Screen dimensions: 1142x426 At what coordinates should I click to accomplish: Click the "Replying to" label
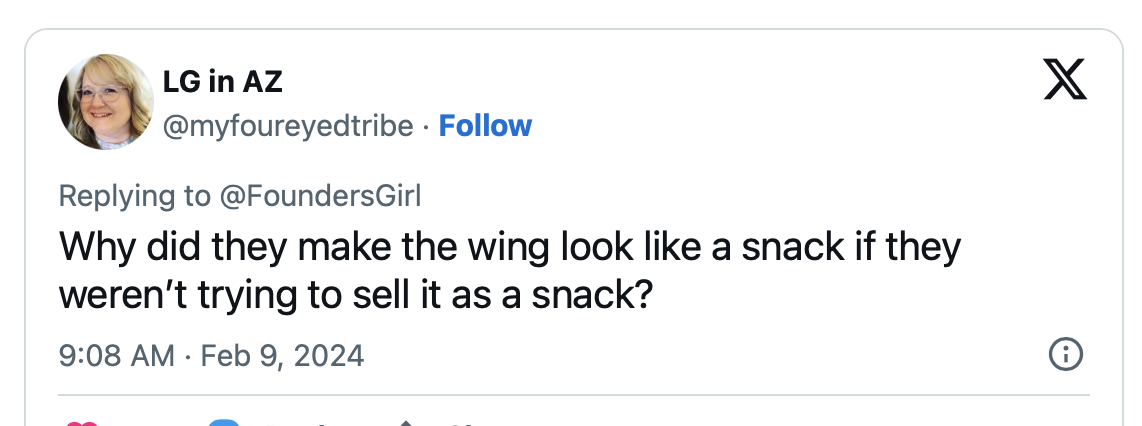[135, 195]
